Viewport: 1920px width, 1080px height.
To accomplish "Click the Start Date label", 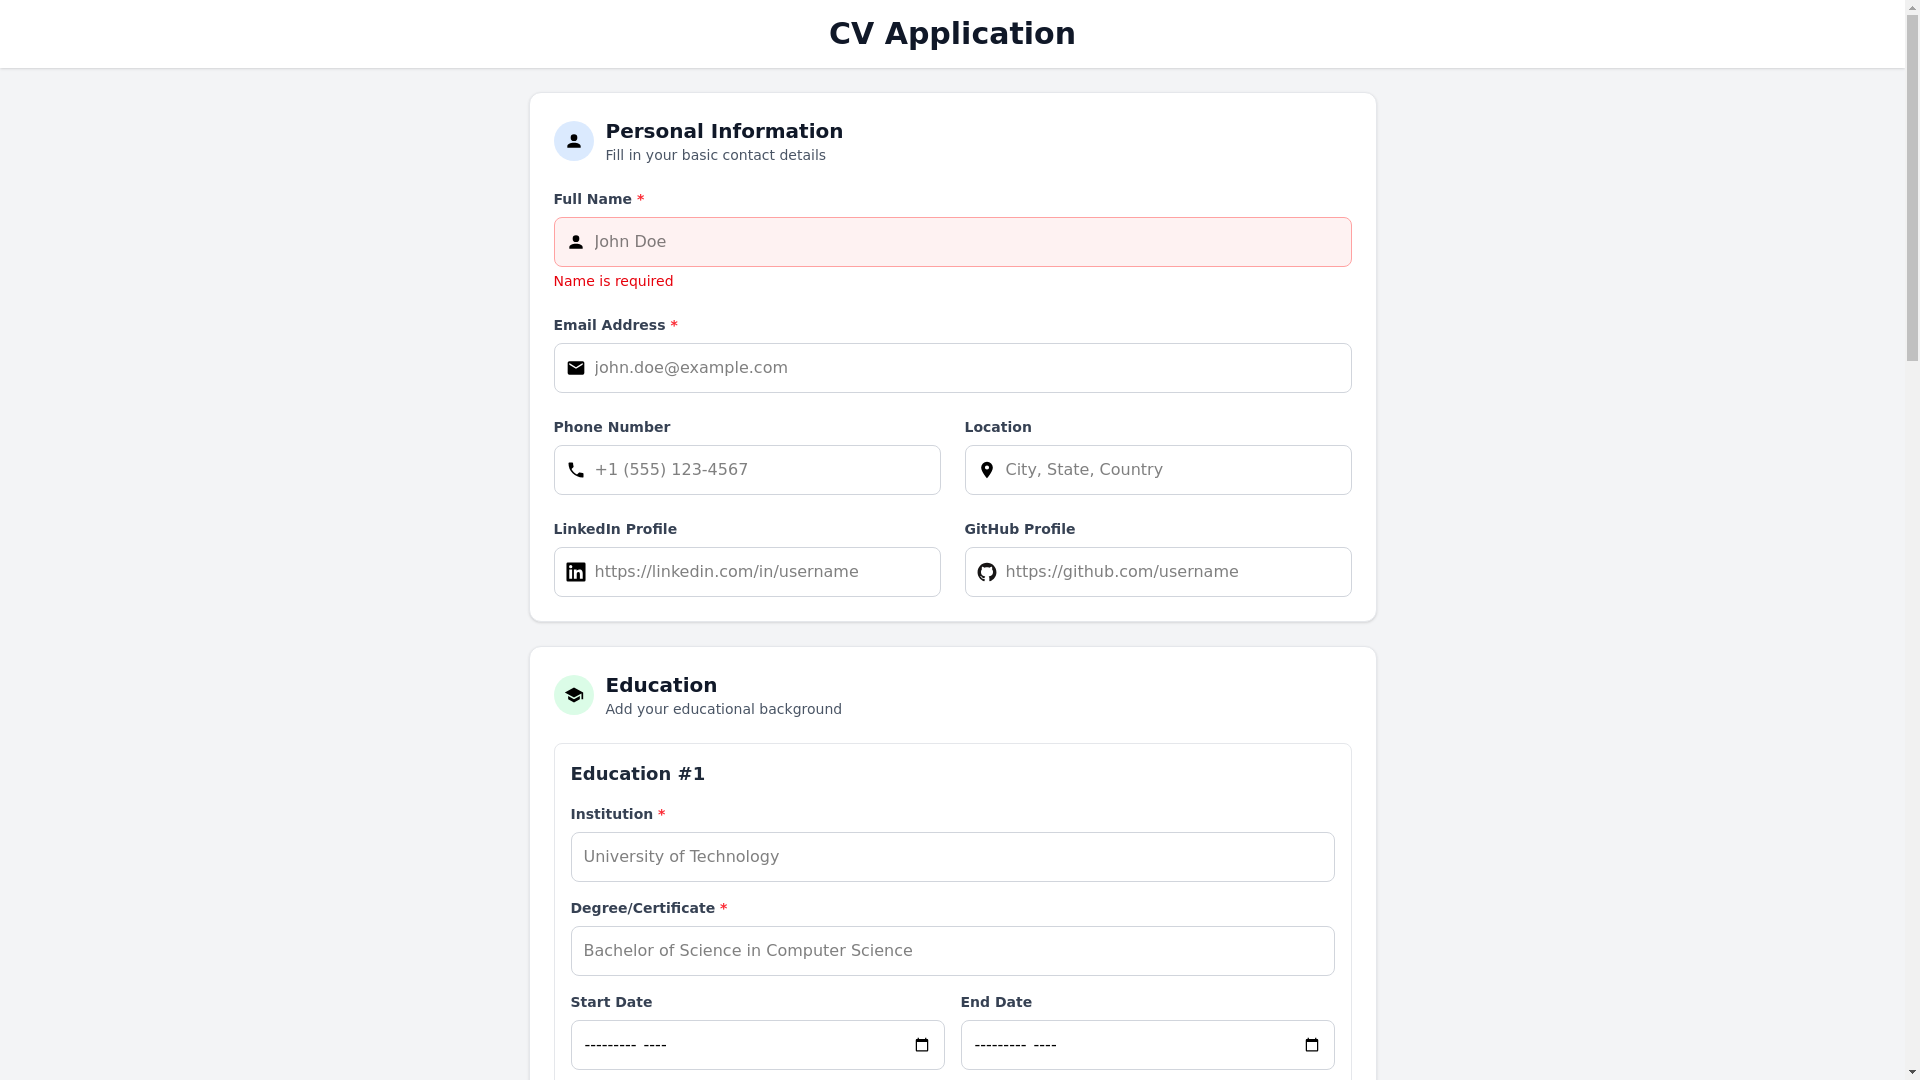I will tap(611, 1002).
